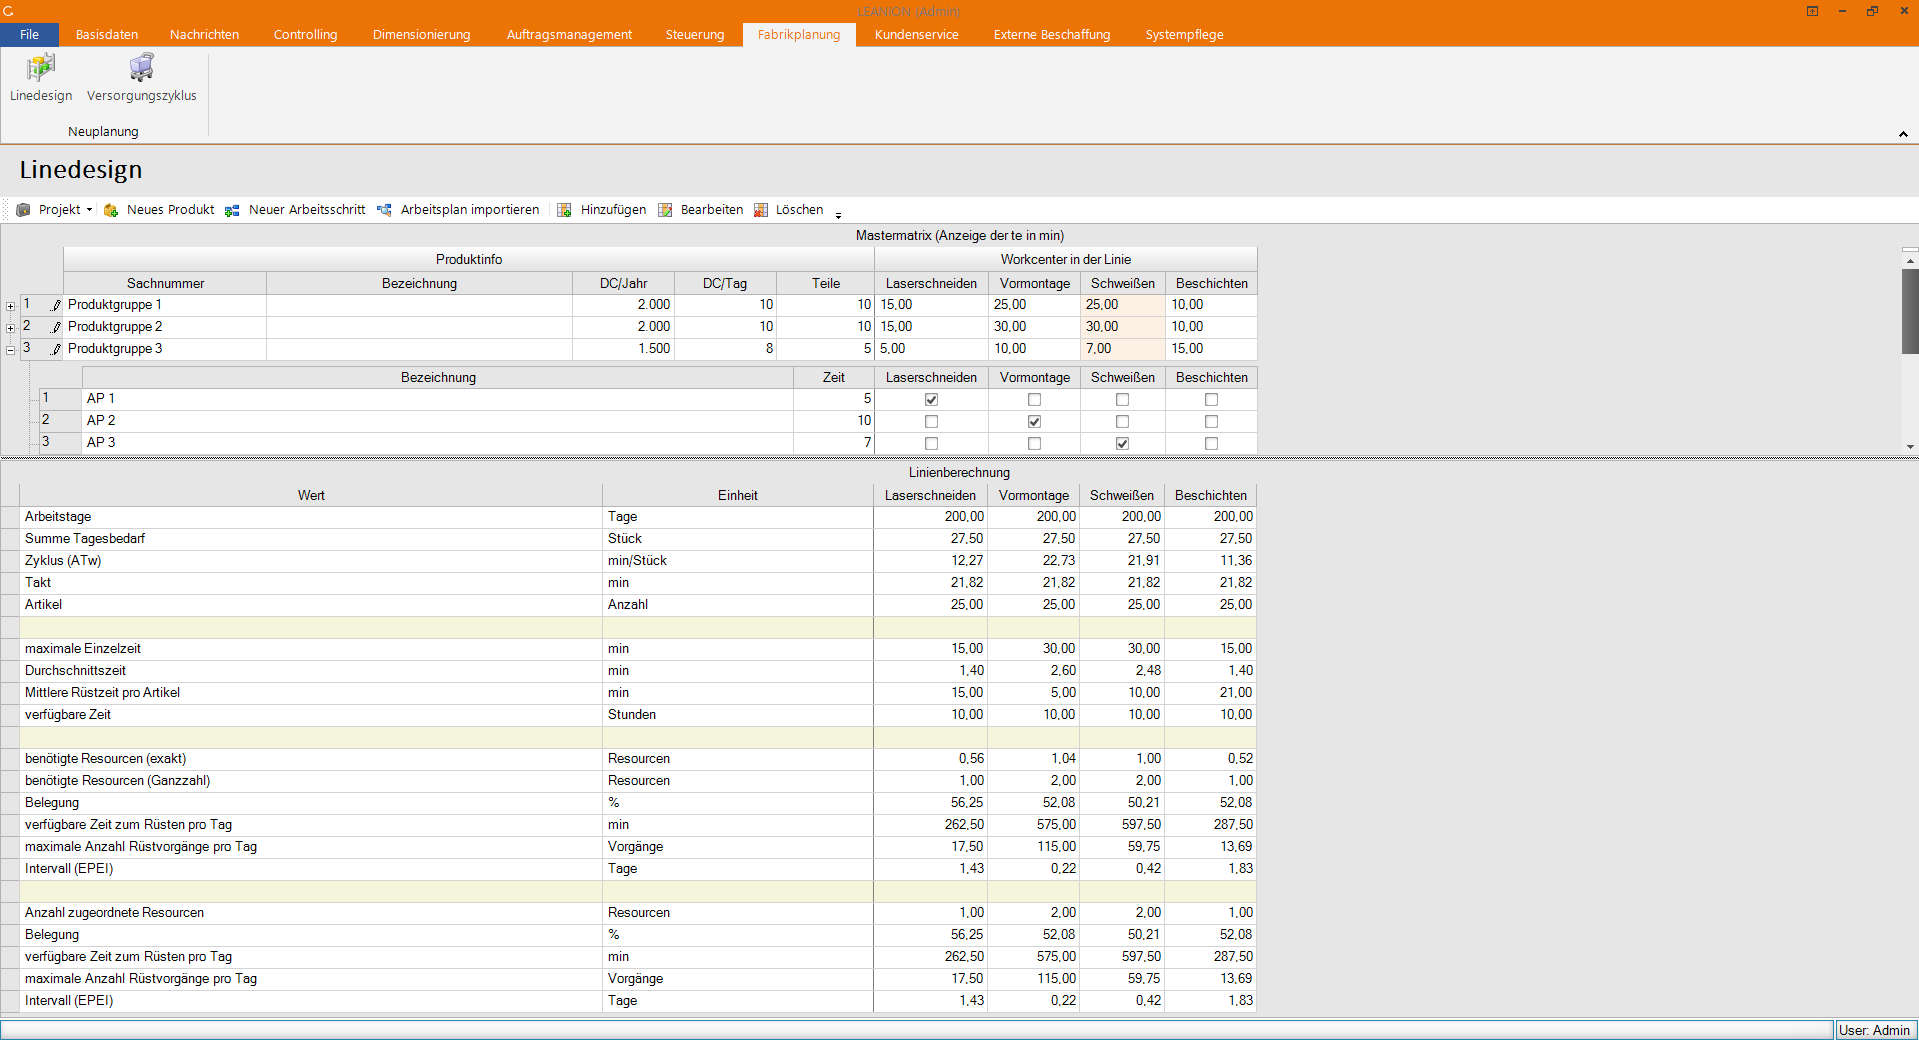This screenshot has width=1919, height=1040.
Task: Click Hinzufügen button label
Action: (613, 210)
